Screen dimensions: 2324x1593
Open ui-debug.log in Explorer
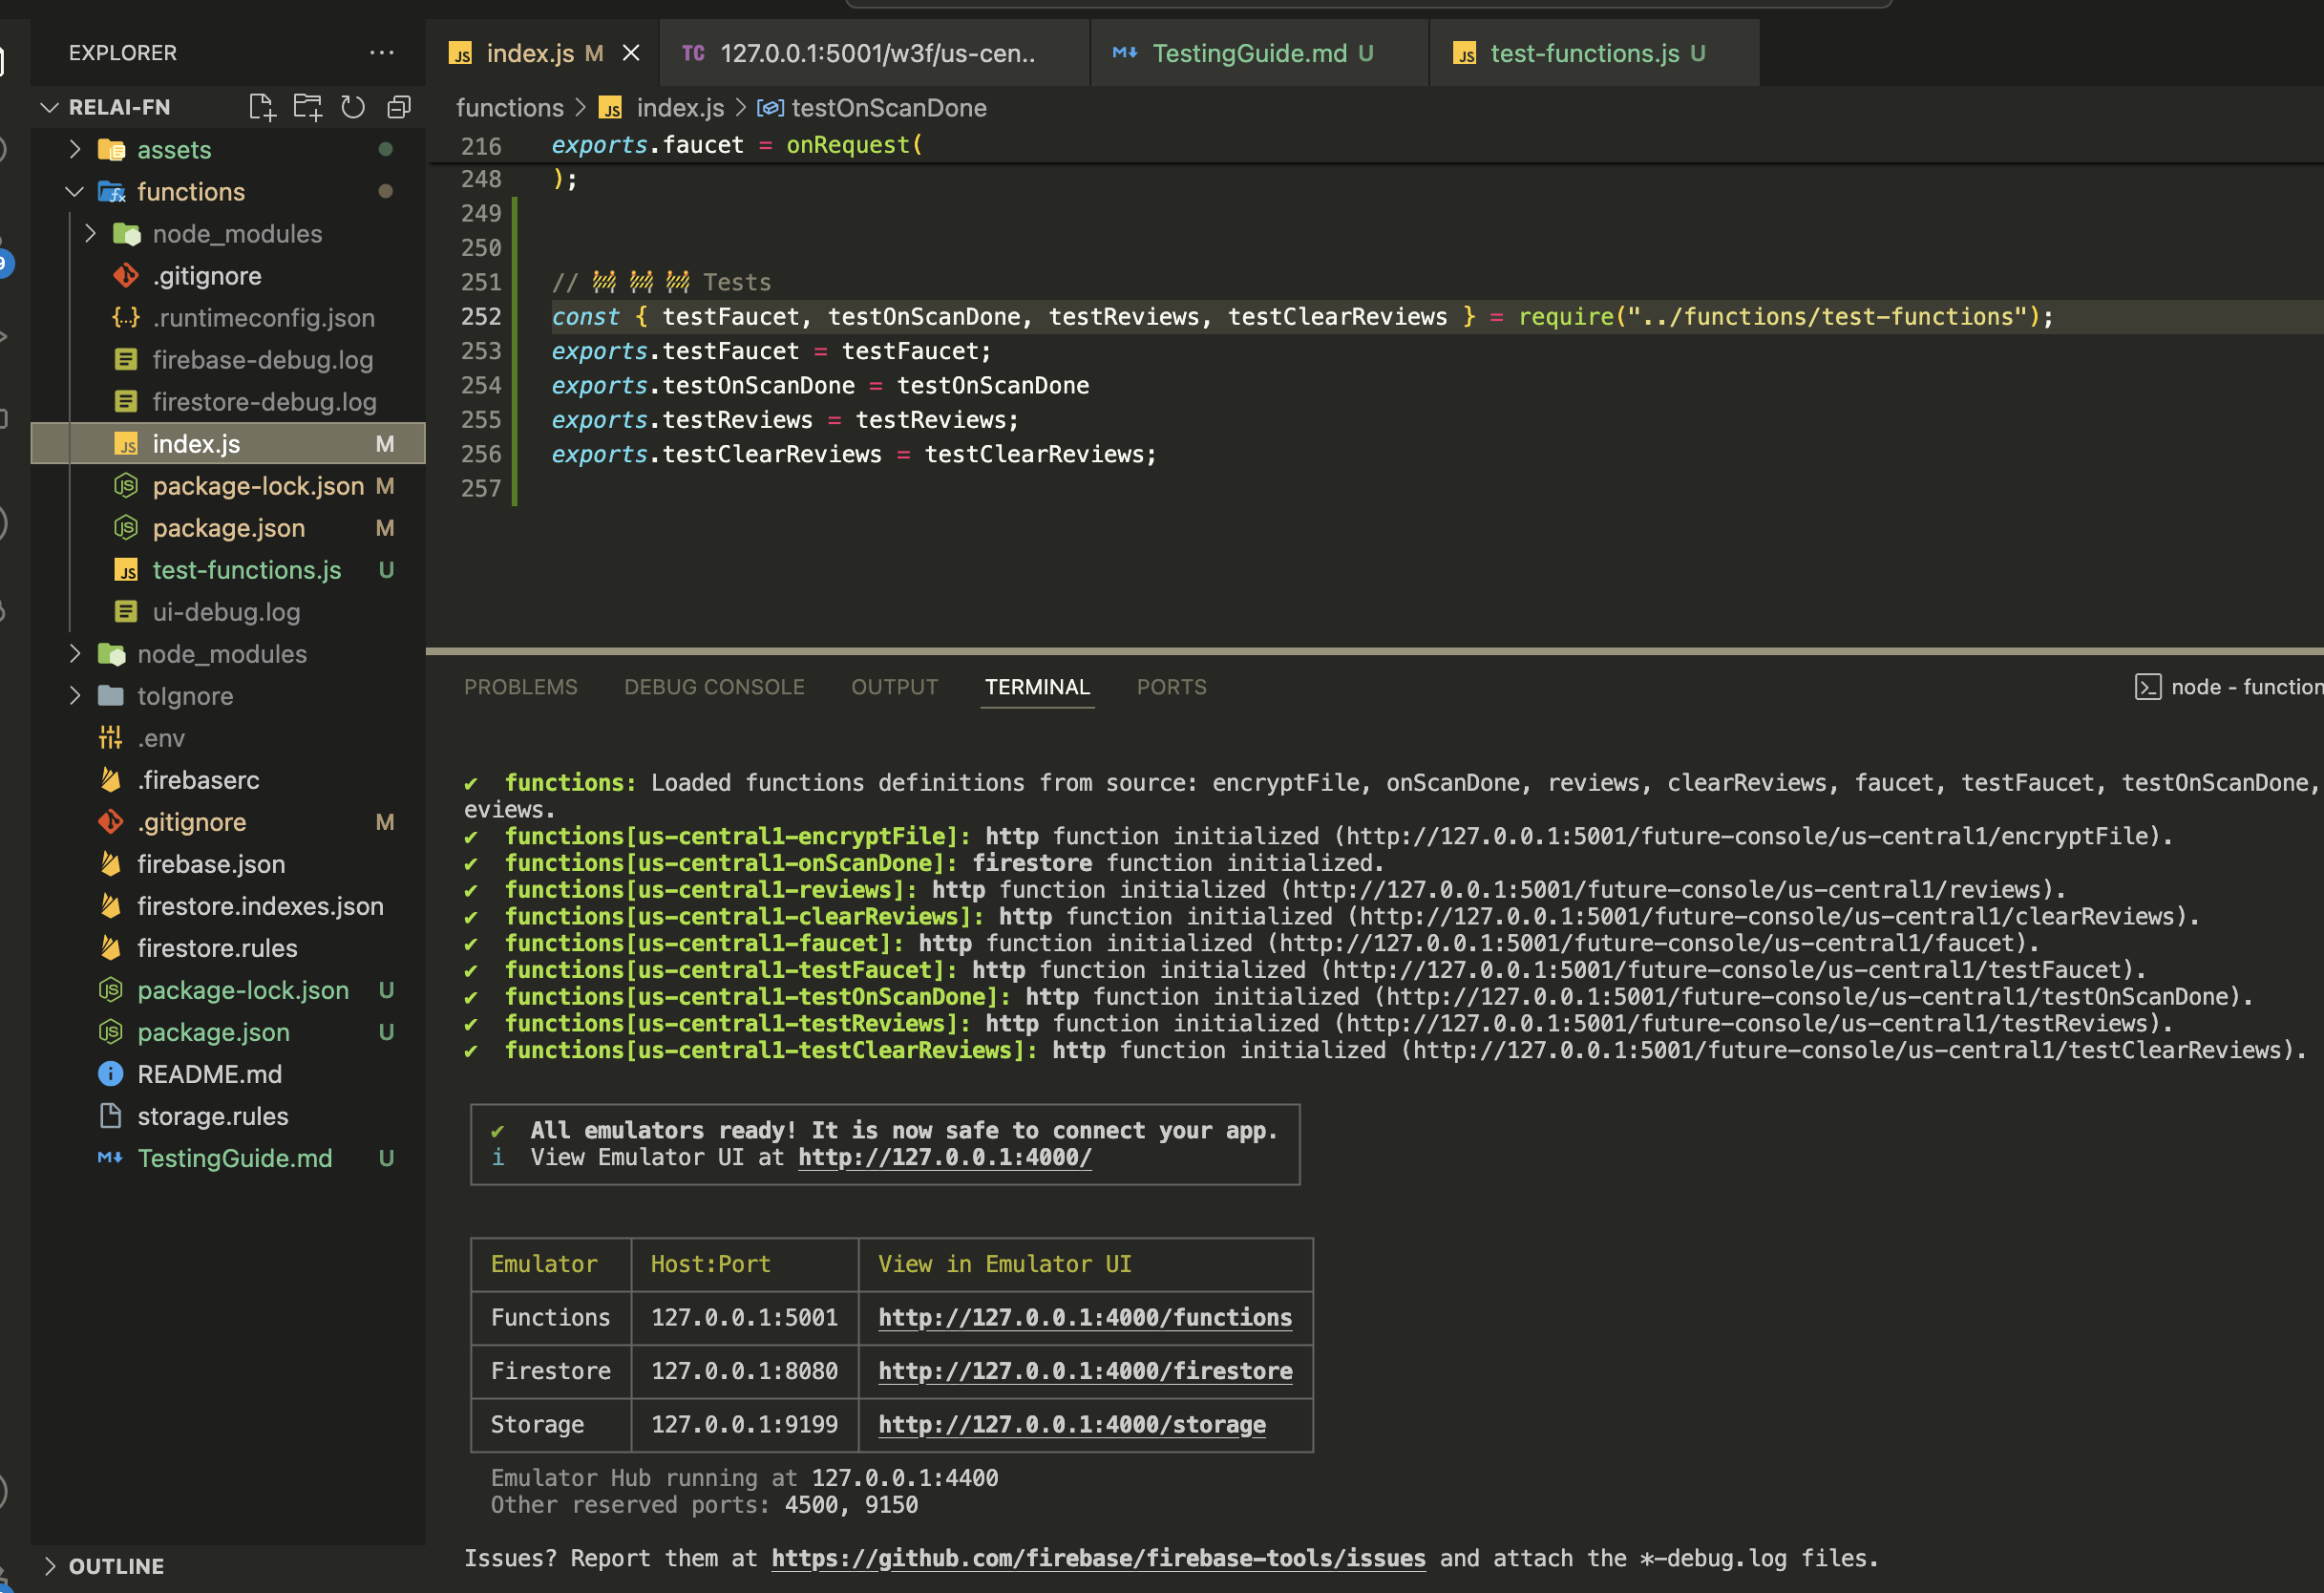[226, 611]
